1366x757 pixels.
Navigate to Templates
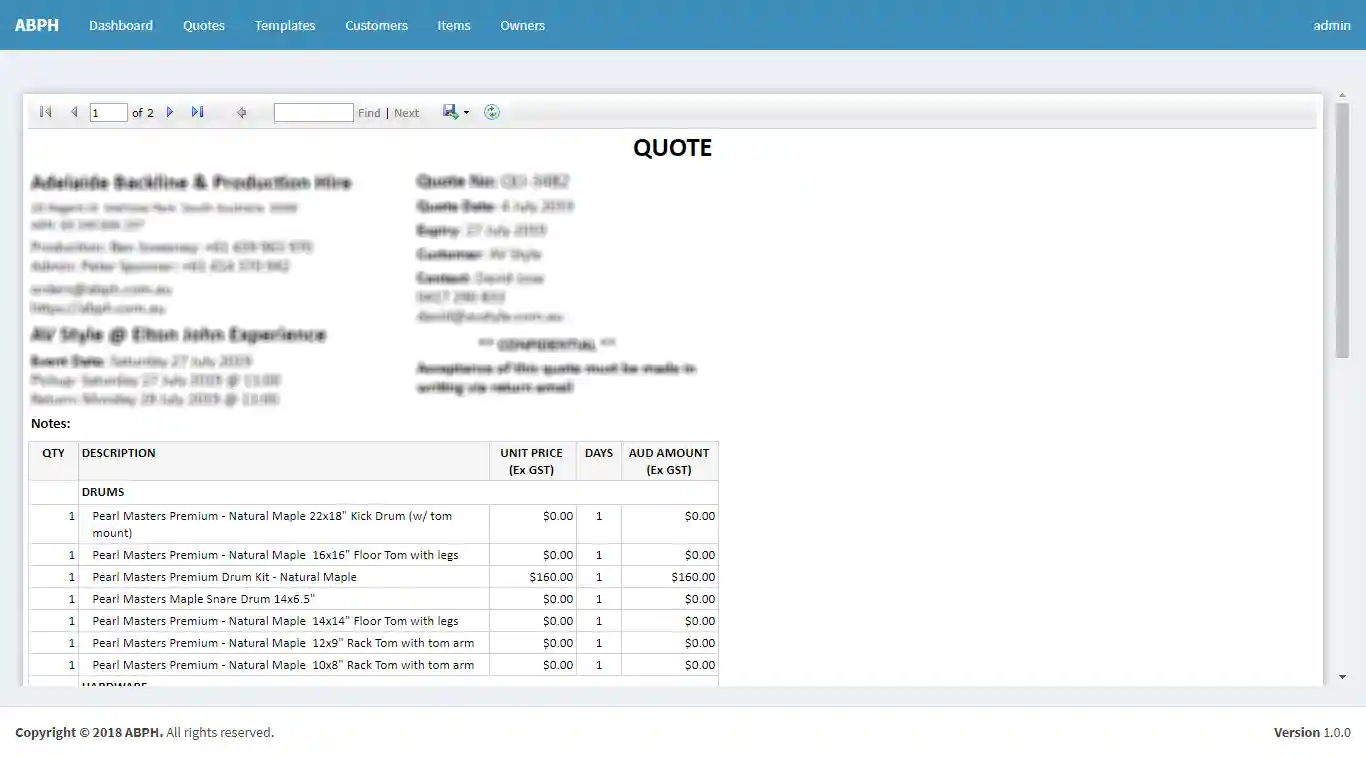click(x=285, y=25)
